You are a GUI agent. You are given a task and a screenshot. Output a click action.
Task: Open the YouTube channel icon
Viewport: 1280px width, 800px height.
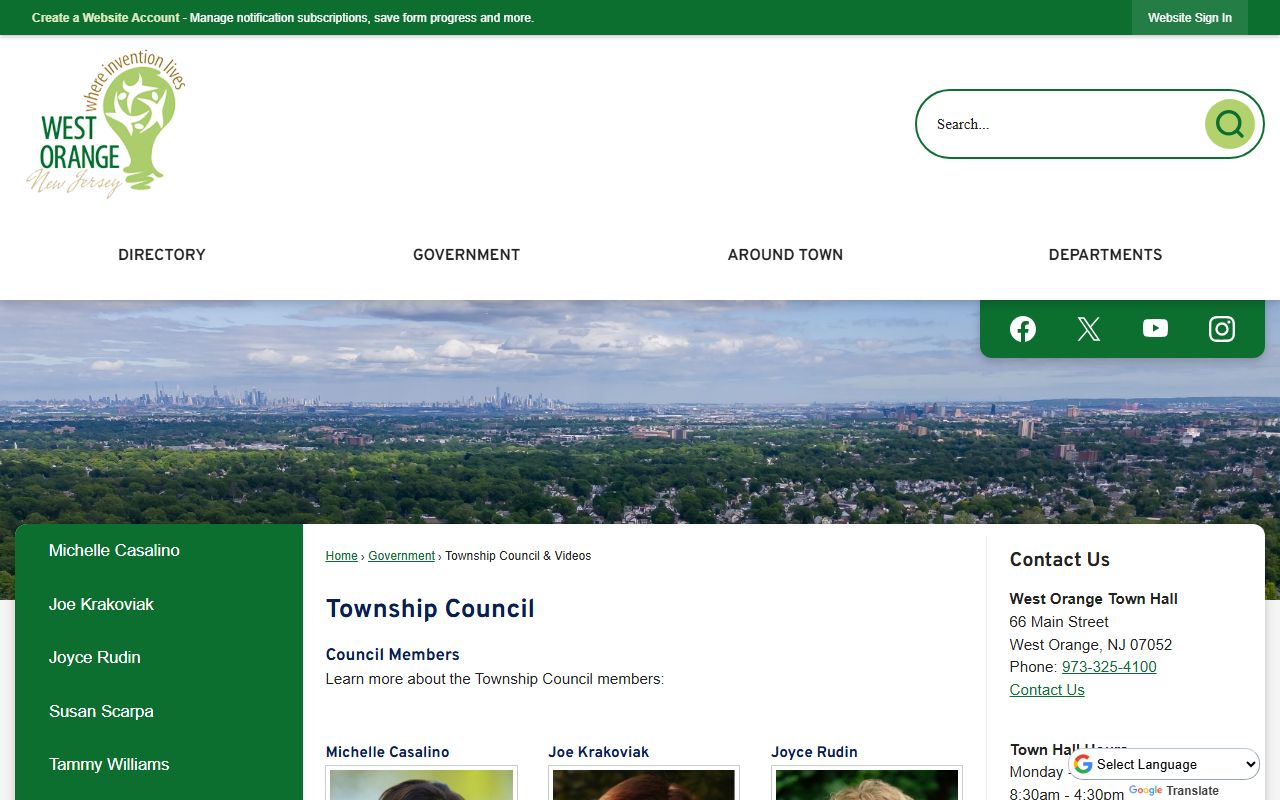coord(1155,329)
